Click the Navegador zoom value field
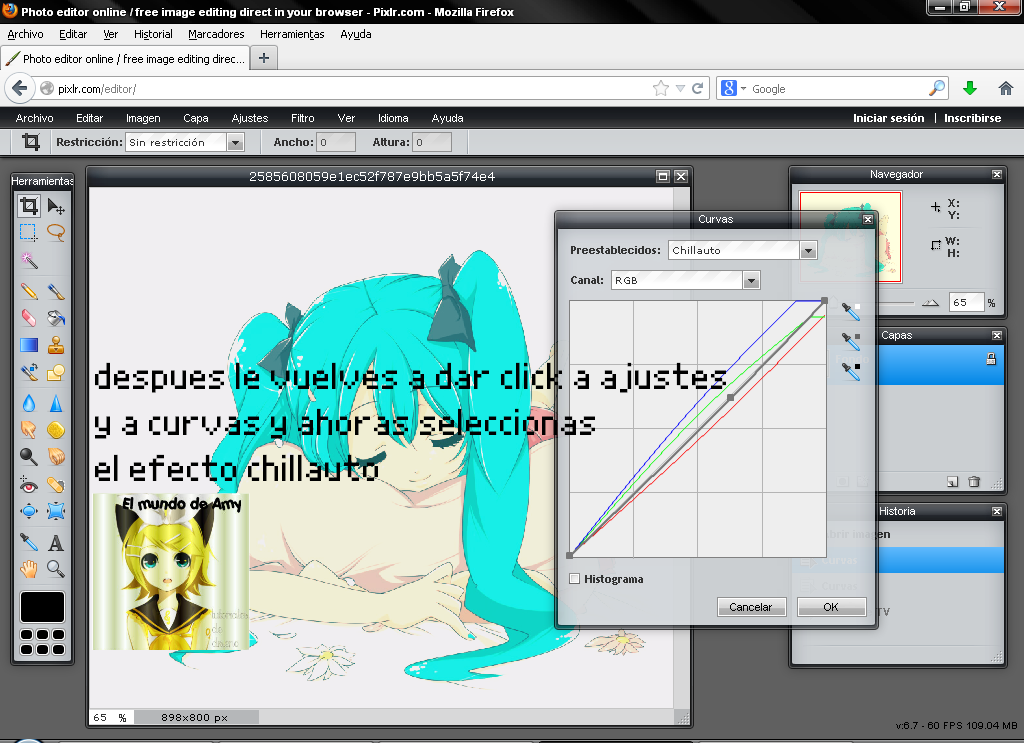Image resolution: width=1024 pixels, height=743 pixels. [x=966, y=302]
